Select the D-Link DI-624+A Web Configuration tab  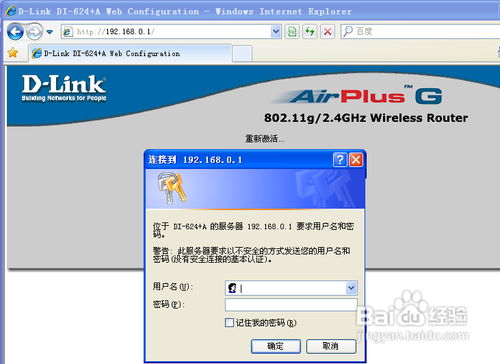(130, 53)
